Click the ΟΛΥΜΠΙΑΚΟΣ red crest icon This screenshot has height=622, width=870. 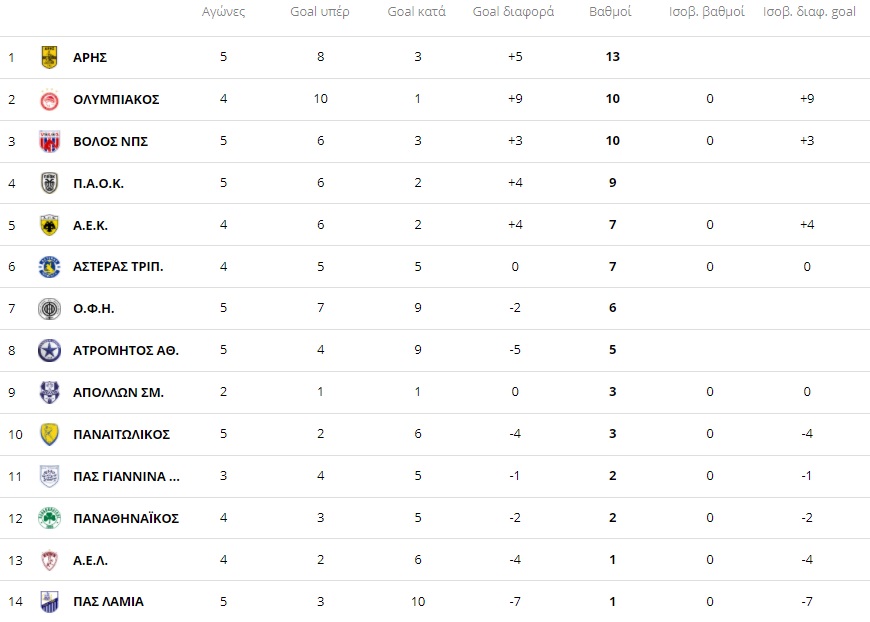tap(49, 100)
